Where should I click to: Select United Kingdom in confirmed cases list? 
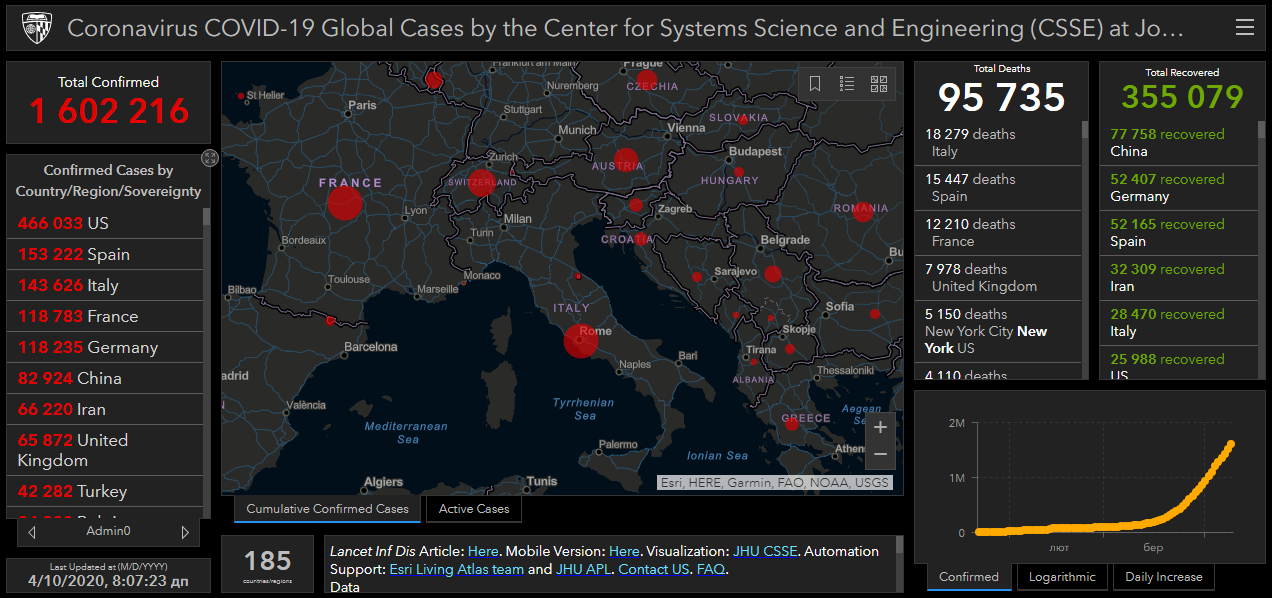click(x=105, y=450)
